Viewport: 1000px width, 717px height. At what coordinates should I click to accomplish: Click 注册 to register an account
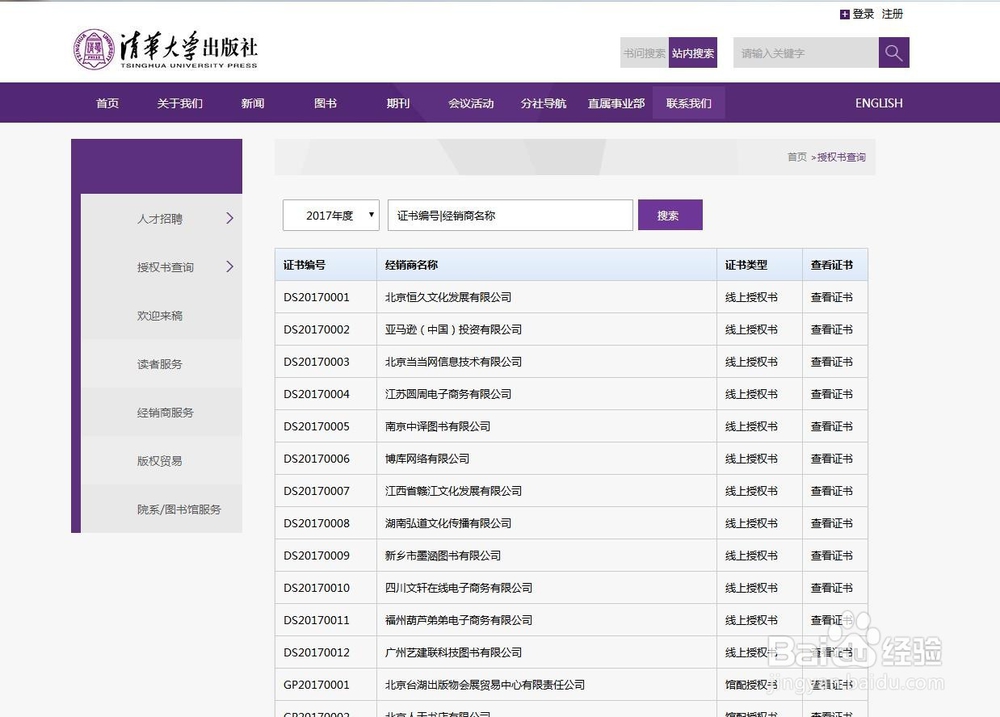pos(892,13)
